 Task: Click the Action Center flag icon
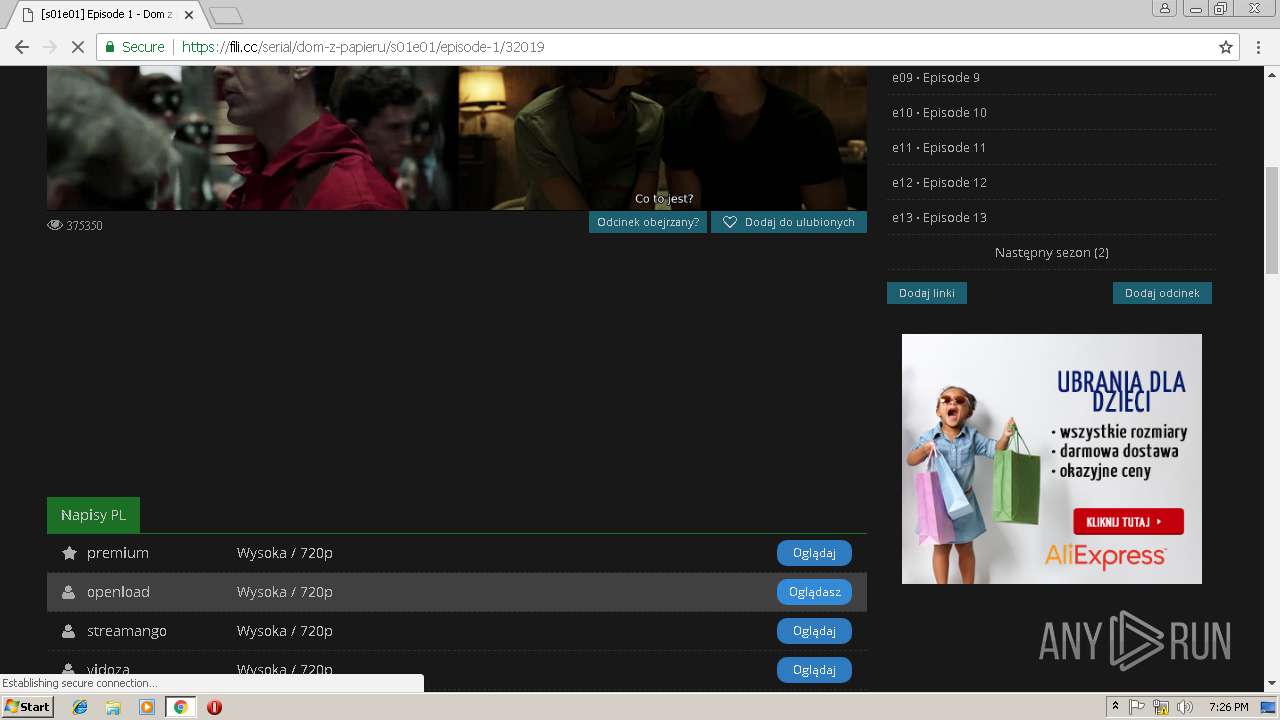coord(1137,707)
